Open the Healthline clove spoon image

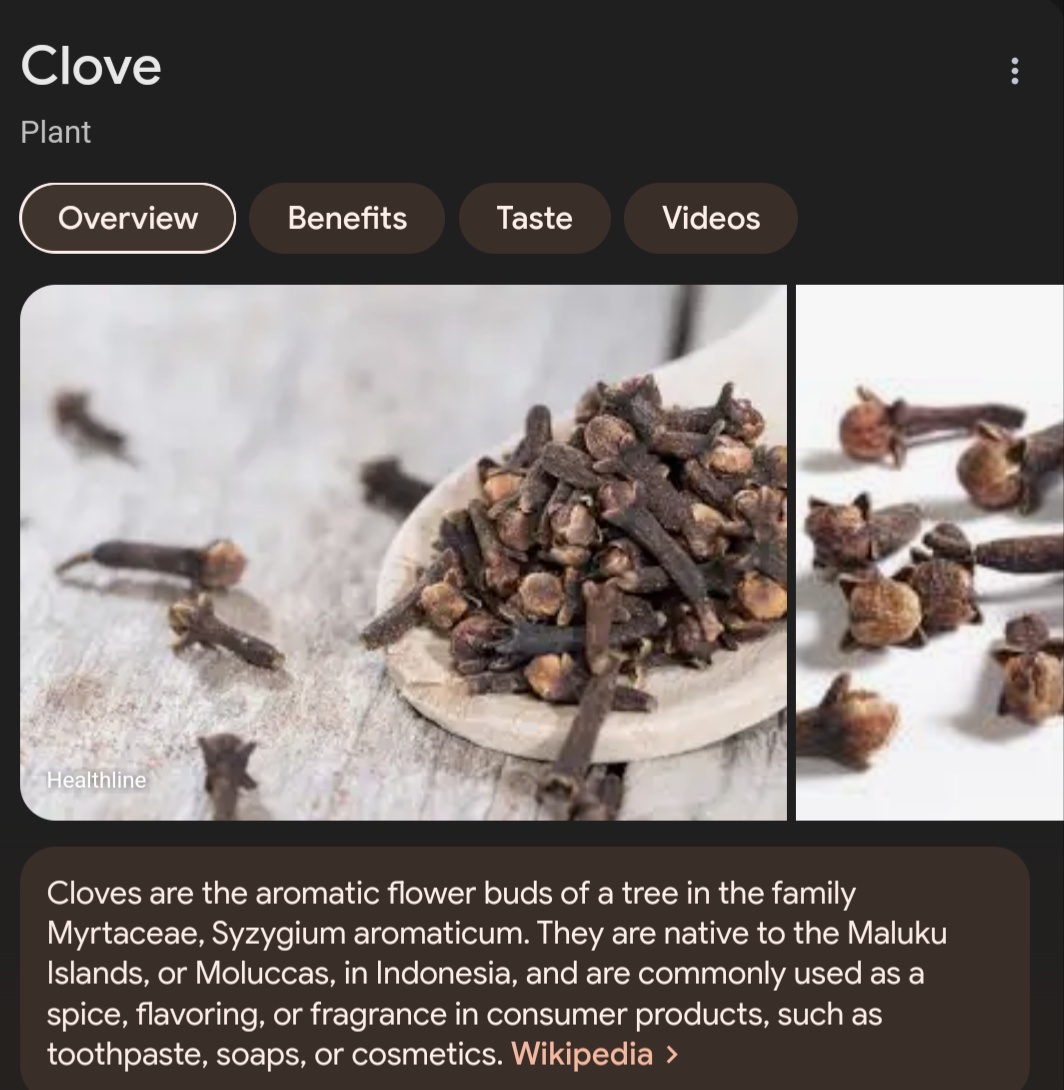[x=403, y=553]
